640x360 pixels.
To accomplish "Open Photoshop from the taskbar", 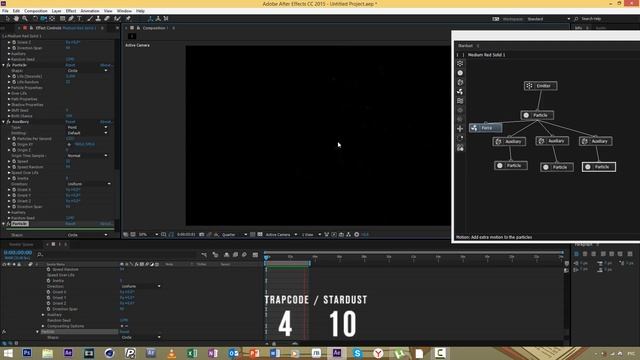I will pos(27,353).
